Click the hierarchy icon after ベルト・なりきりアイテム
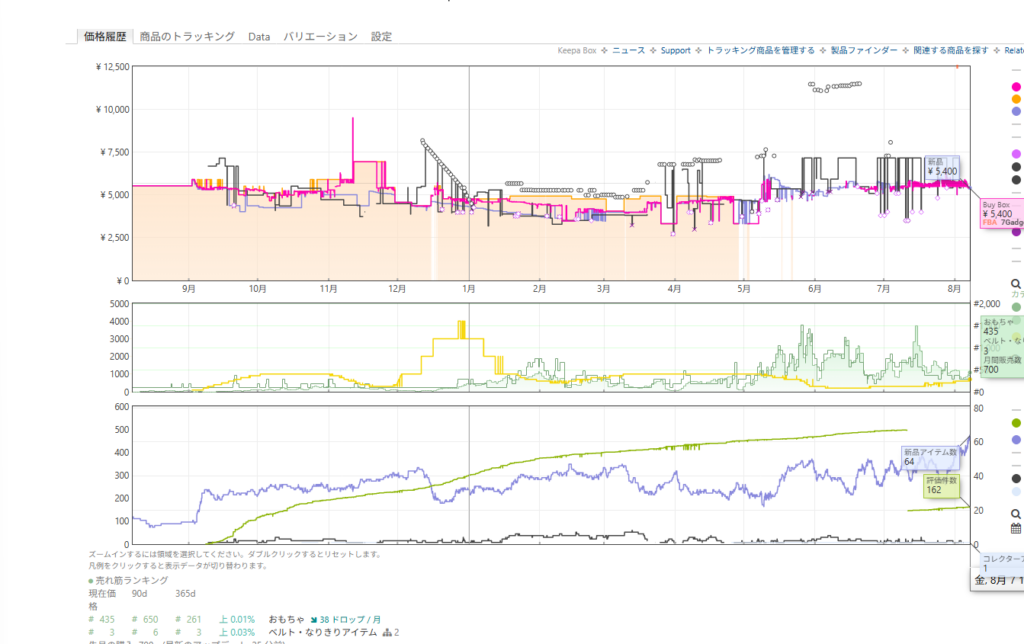The height and width of the screenshot is (644, 1024). [x=387, y=632]
